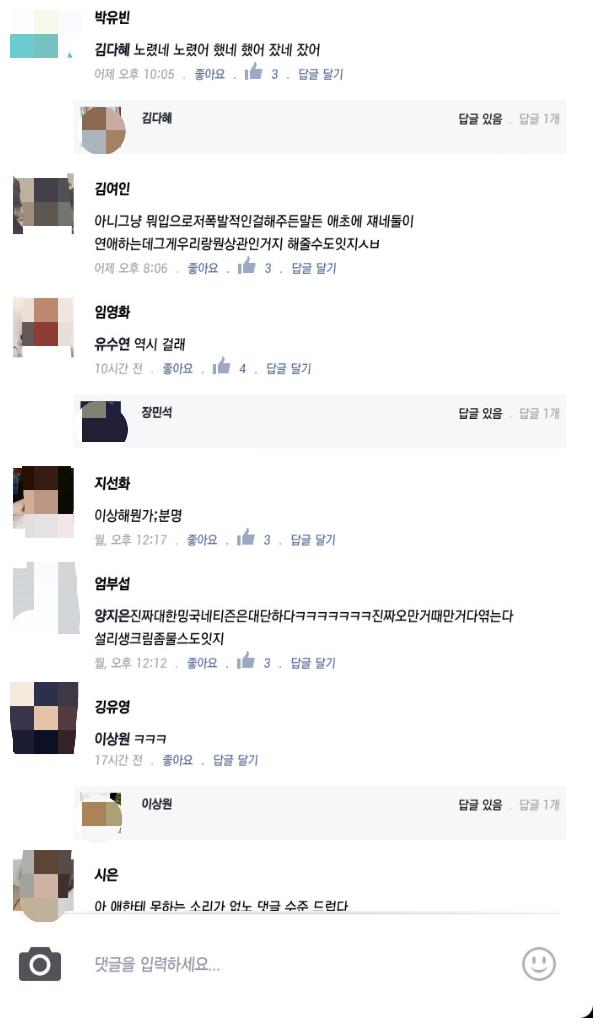Open the emoji smiley picker
The width and height of the screenshot is (601, 1027).
[539, 964]
